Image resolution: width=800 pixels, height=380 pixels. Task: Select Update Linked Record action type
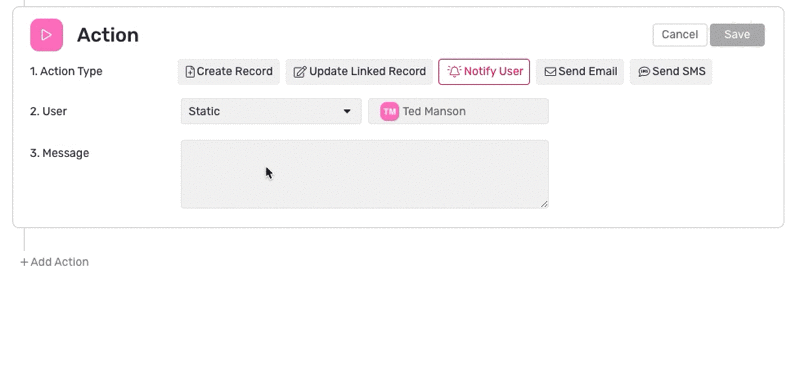359,72
